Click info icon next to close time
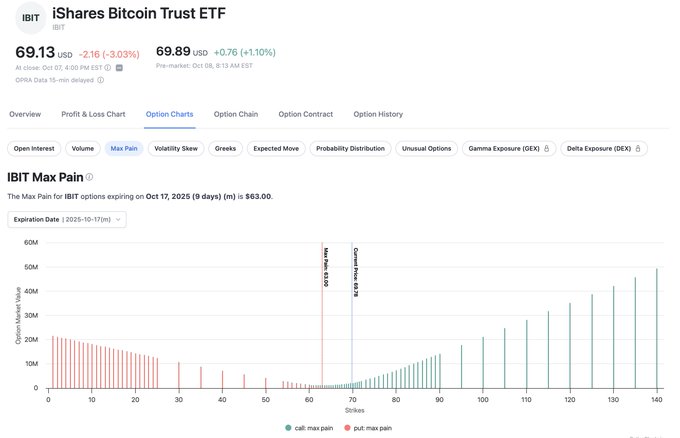680x438 pixels. 108,68
